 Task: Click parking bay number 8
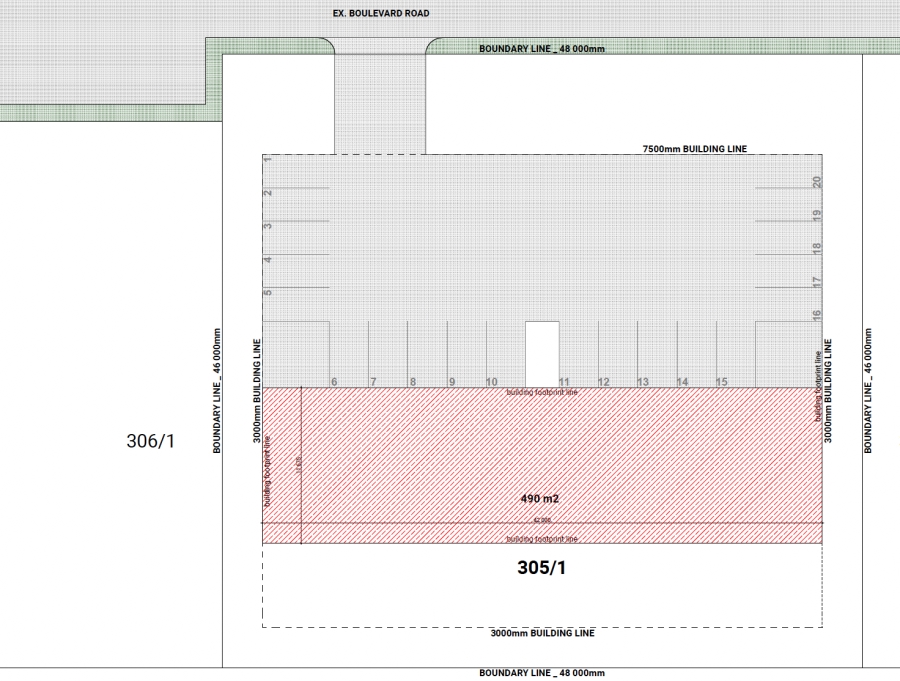point(413,382)
